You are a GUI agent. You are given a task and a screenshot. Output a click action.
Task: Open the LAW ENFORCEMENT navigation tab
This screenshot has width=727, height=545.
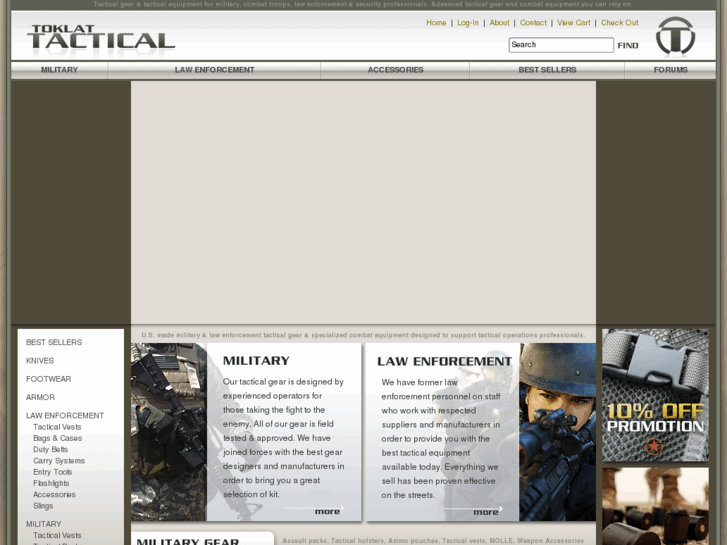214,70
